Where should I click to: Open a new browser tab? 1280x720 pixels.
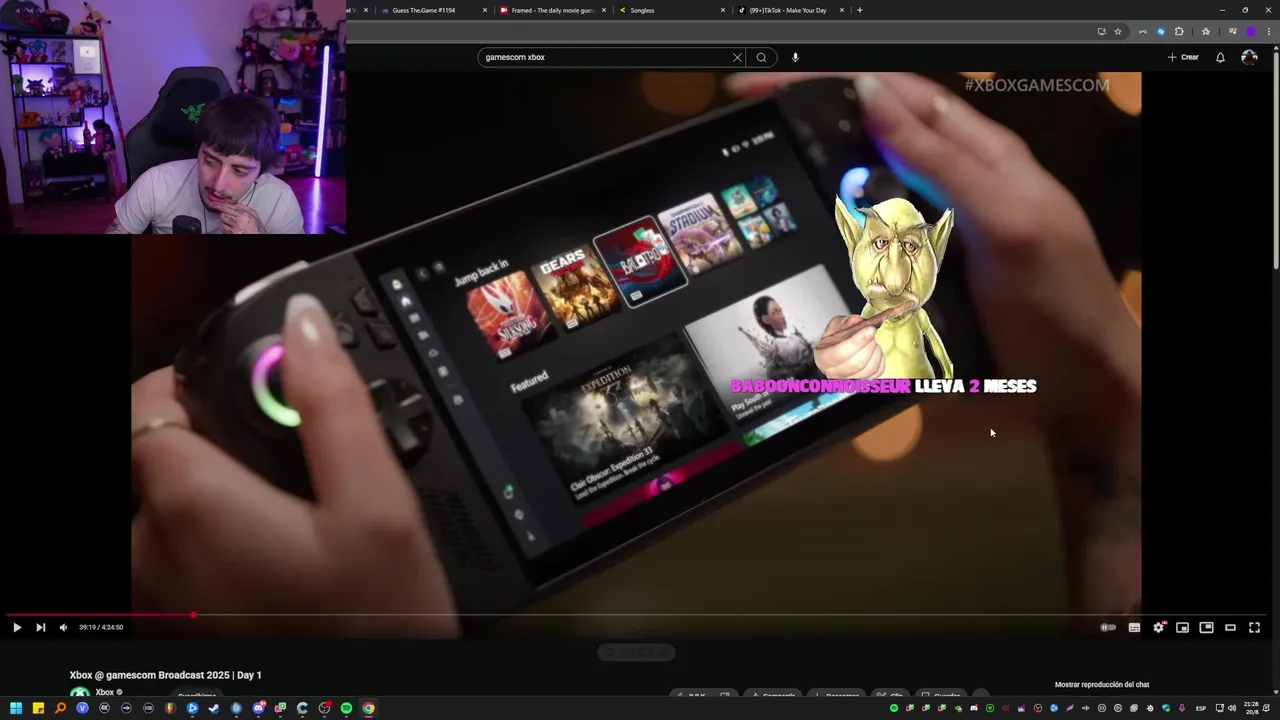(x=859, y=10)
